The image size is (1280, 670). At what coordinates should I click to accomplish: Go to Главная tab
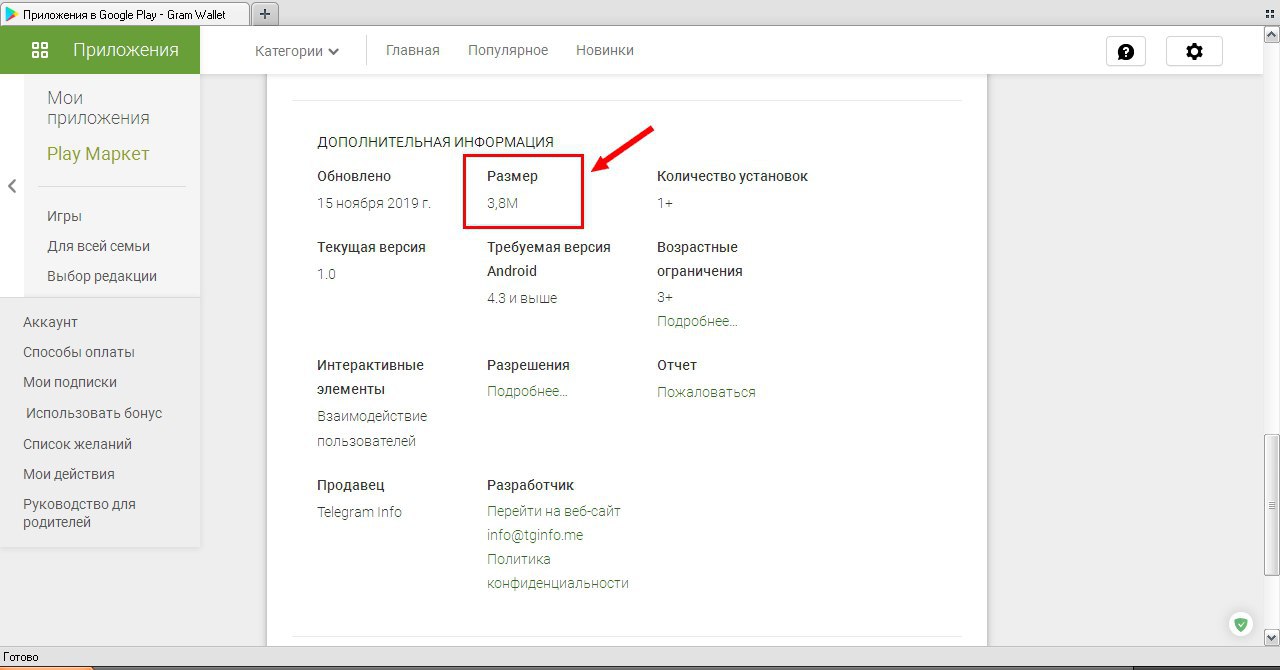pos(413,50)
